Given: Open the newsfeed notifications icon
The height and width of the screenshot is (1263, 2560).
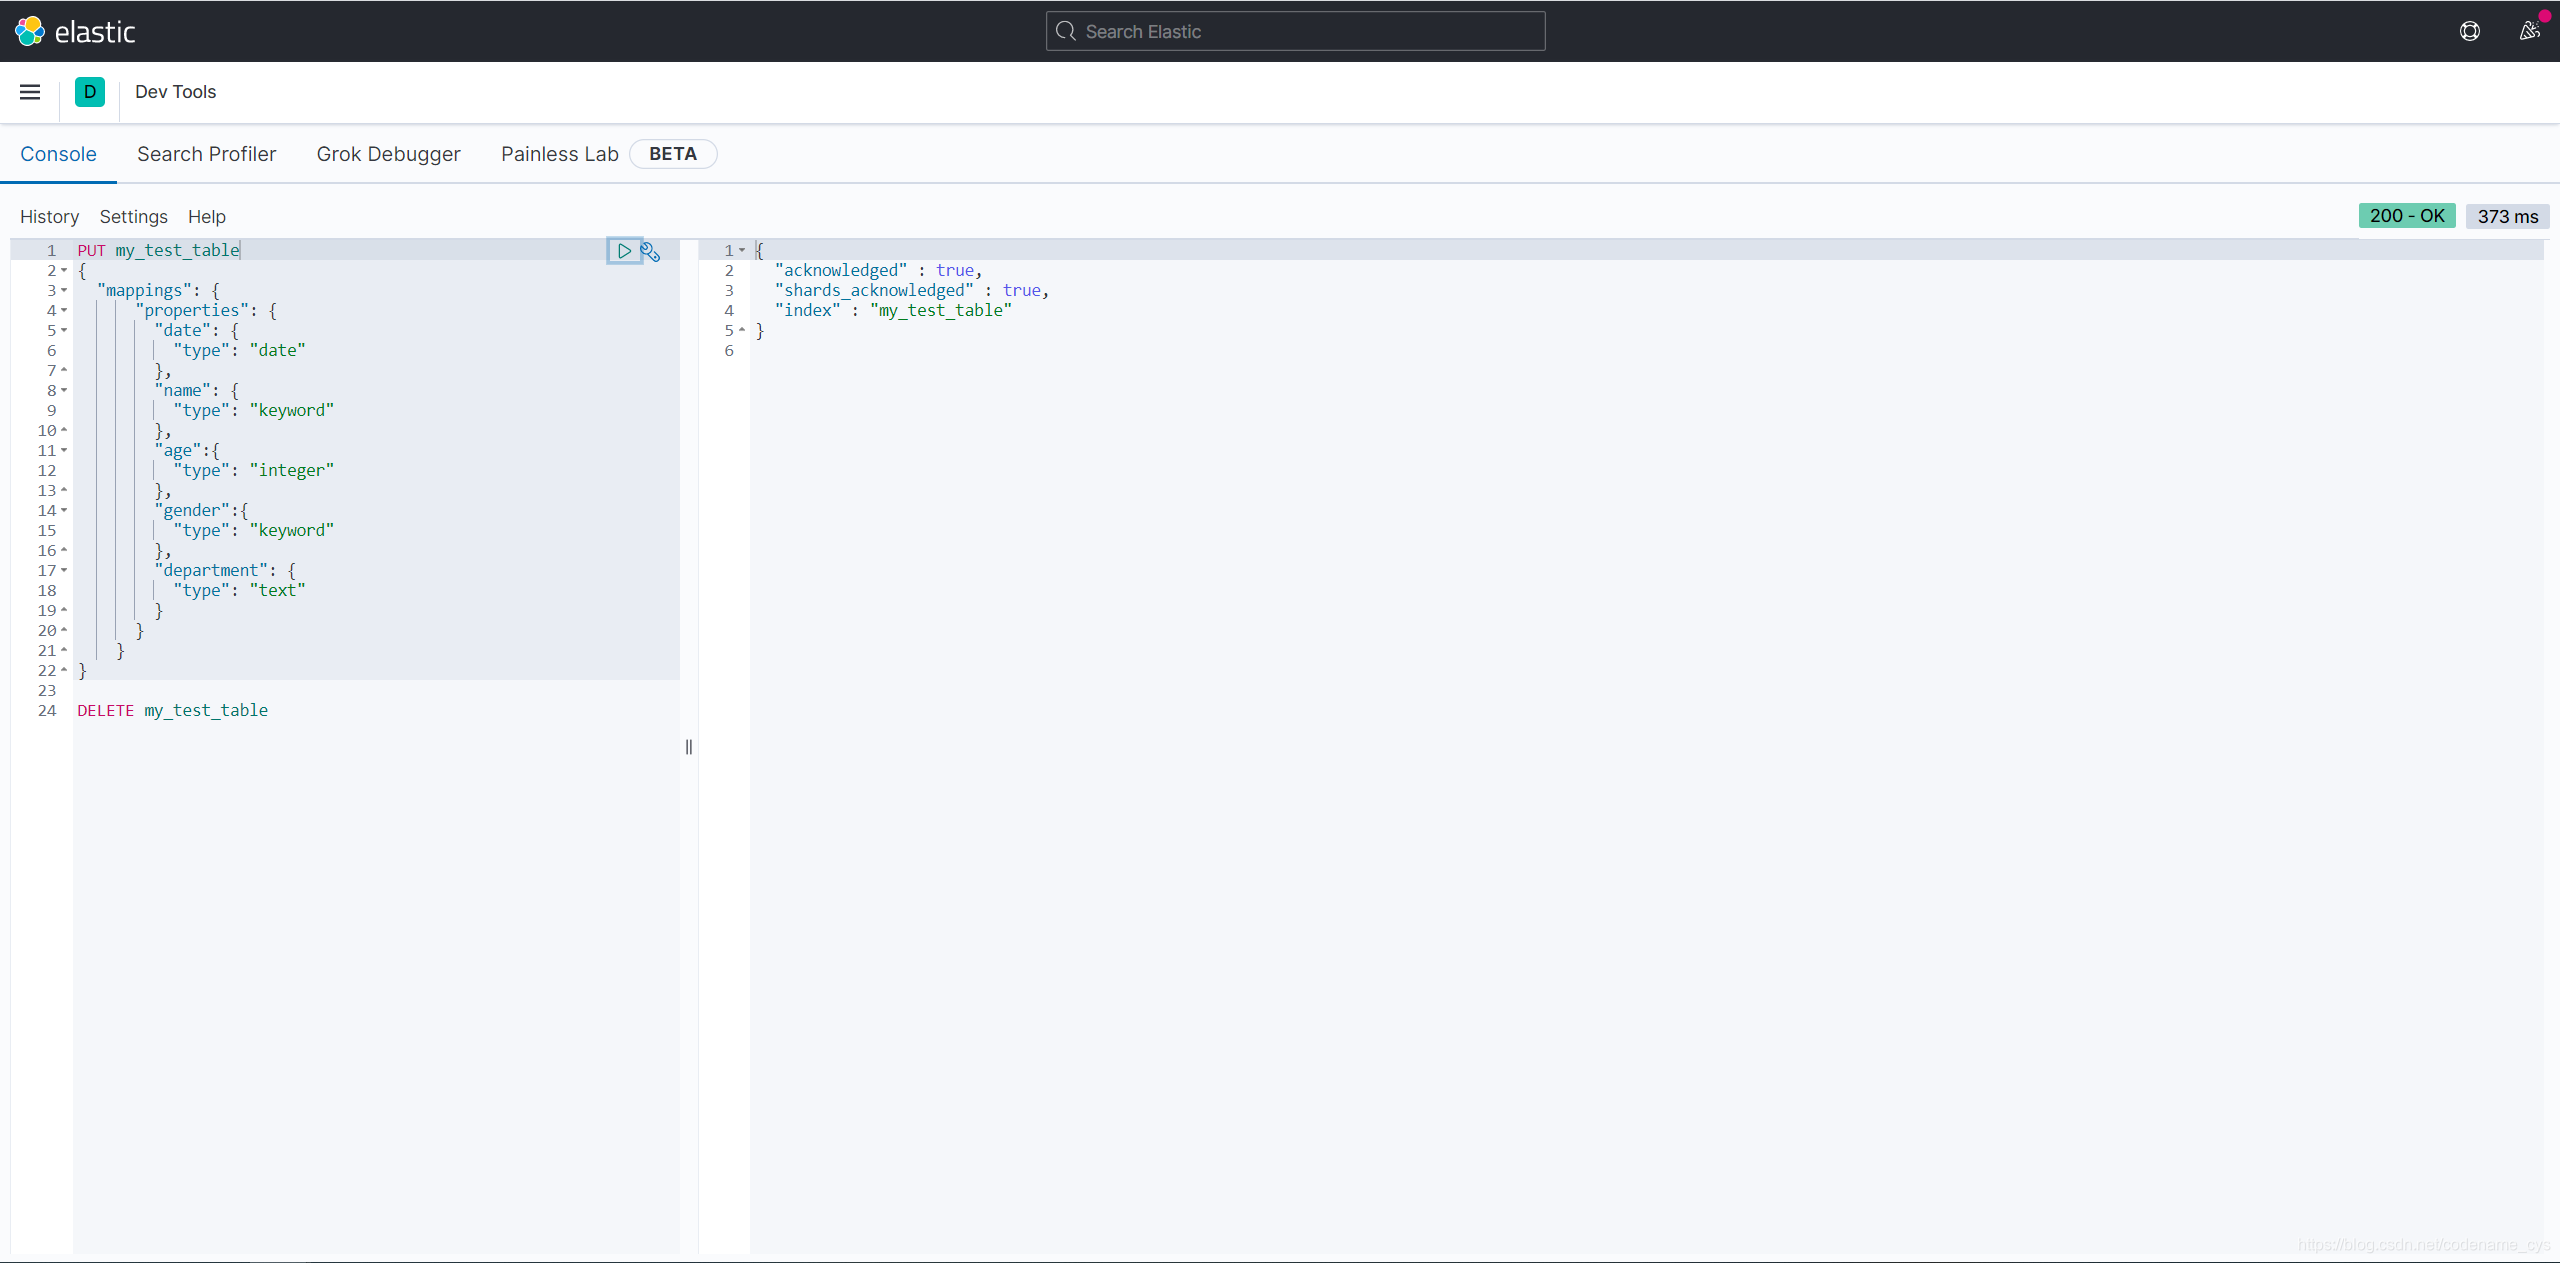Looking at the screenshot, I should click(2530, 31).
